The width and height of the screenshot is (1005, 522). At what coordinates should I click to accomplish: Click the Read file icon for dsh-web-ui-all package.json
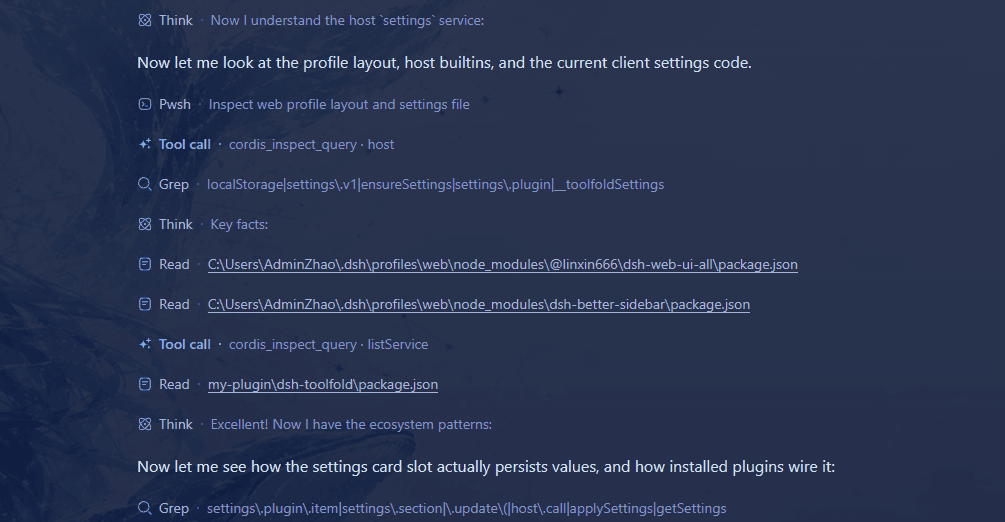145,264
